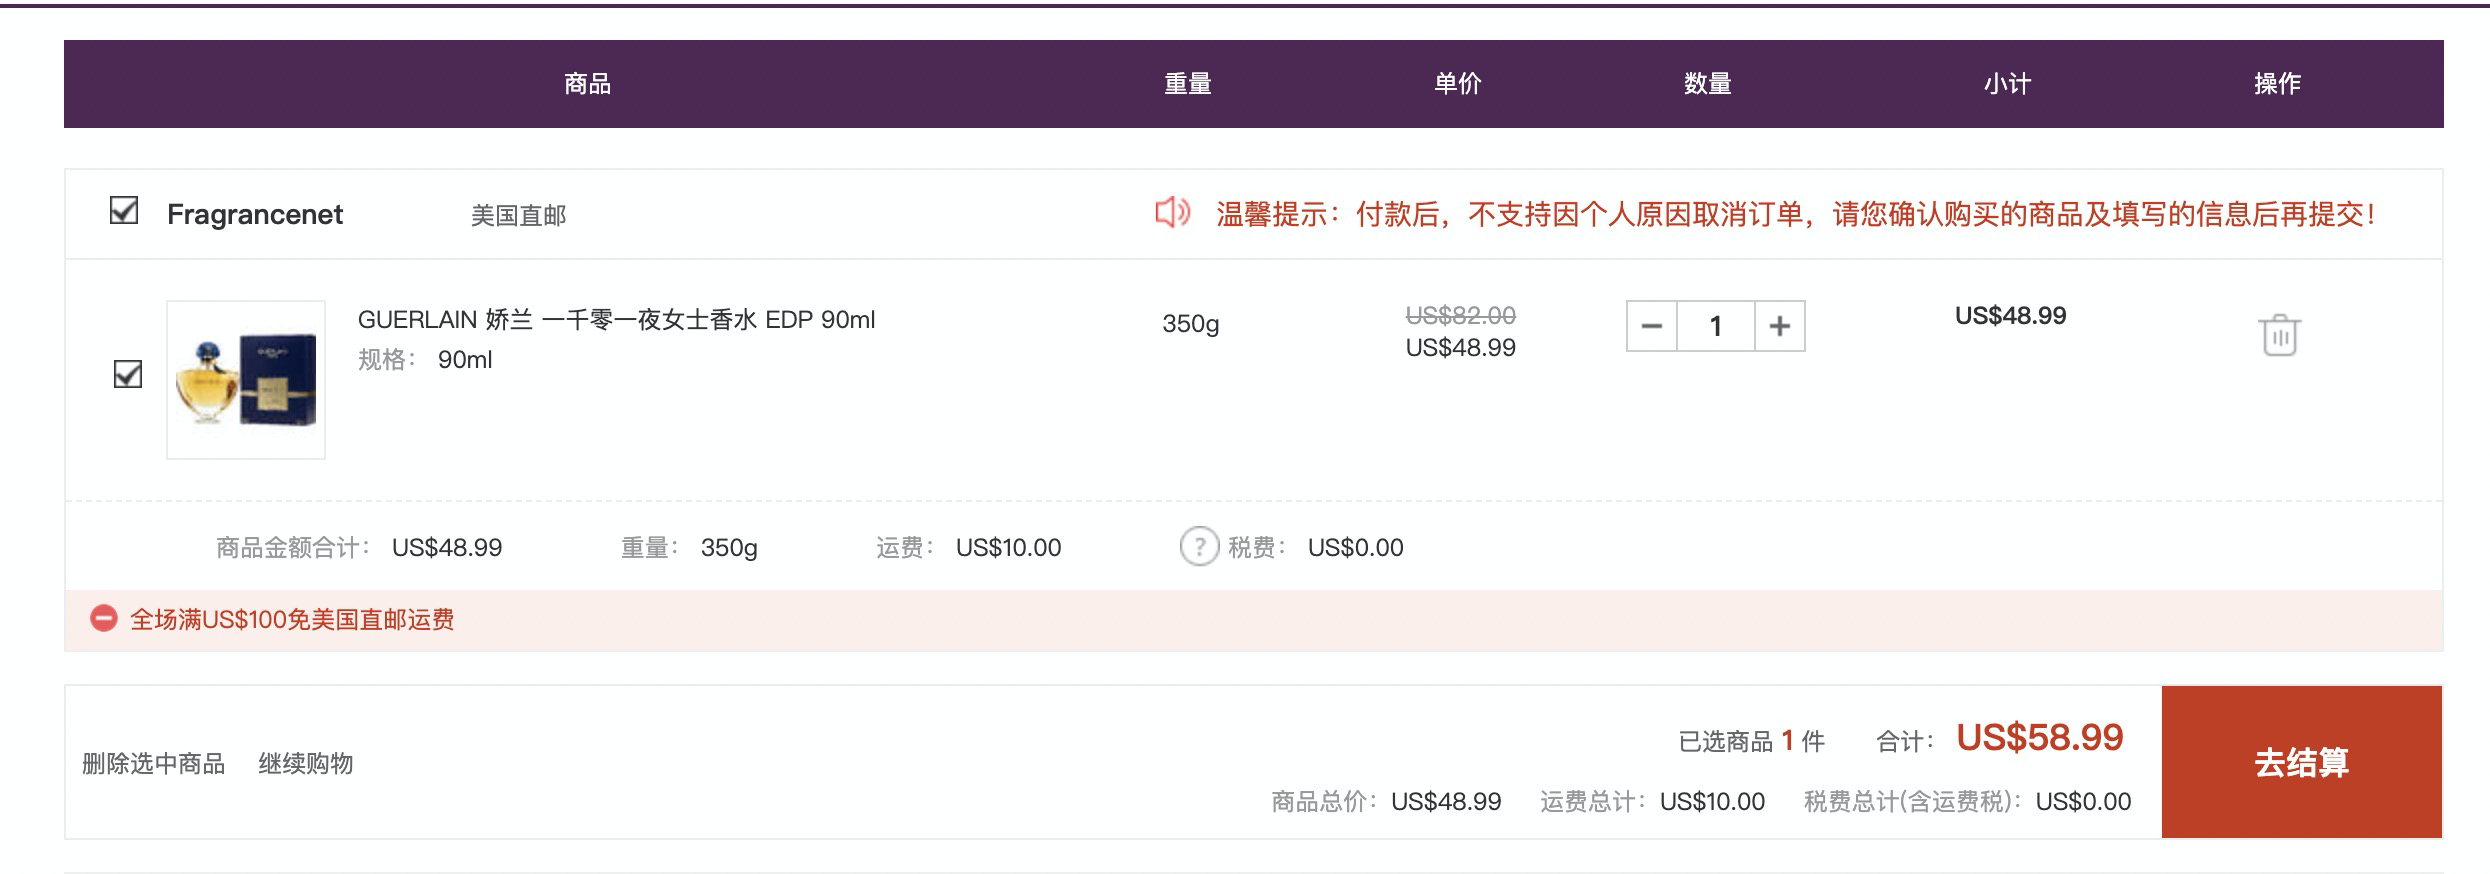Click the bold US$48.99 subtotal in item row
Image resolution: width=2490 pixels, height=874 pixels.
click(x=2011, y=316)
